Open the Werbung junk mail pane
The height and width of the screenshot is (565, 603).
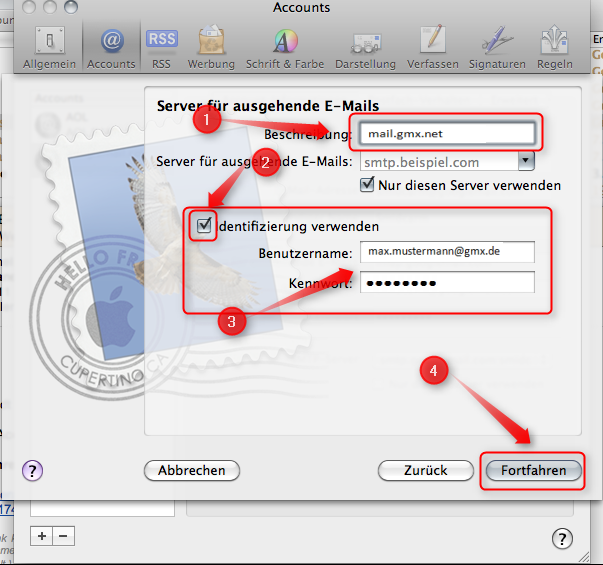[211, 48]
